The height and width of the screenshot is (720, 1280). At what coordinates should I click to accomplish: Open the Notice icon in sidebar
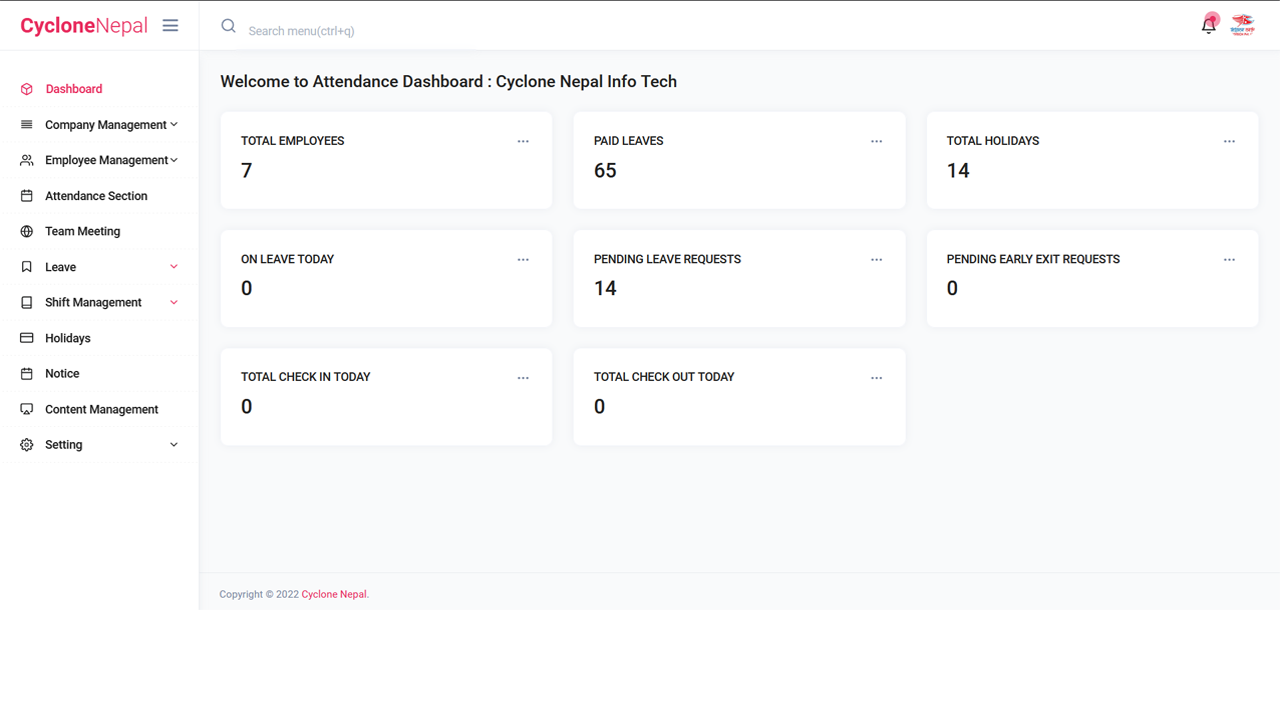tap(25, 373)
